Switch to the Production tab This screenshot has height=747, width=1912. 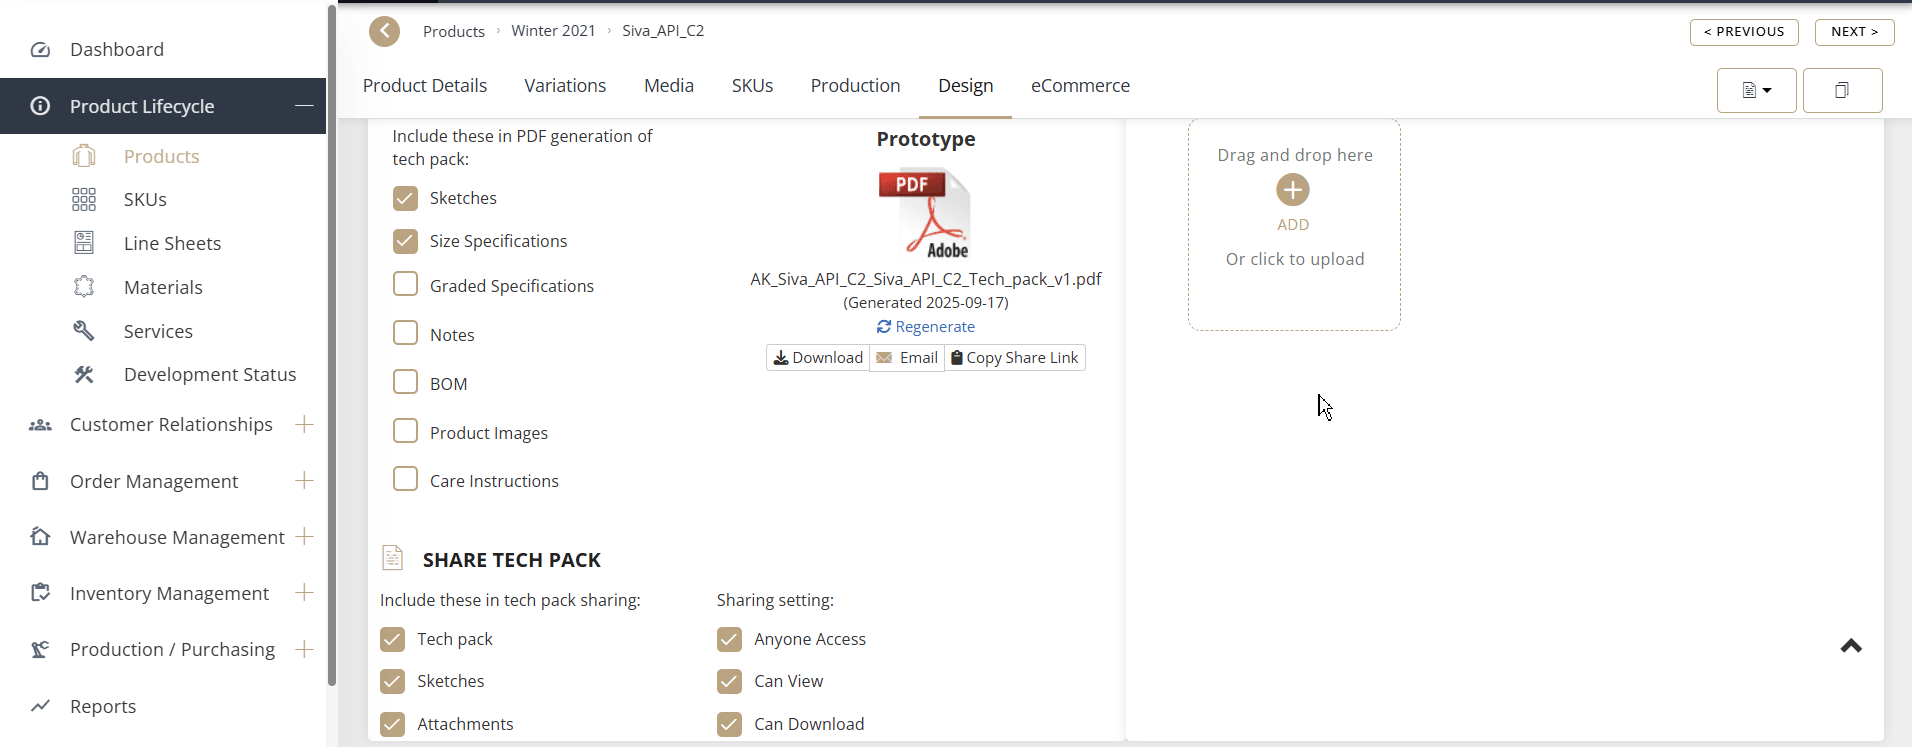pyautogui.click(x=855, y=86)
